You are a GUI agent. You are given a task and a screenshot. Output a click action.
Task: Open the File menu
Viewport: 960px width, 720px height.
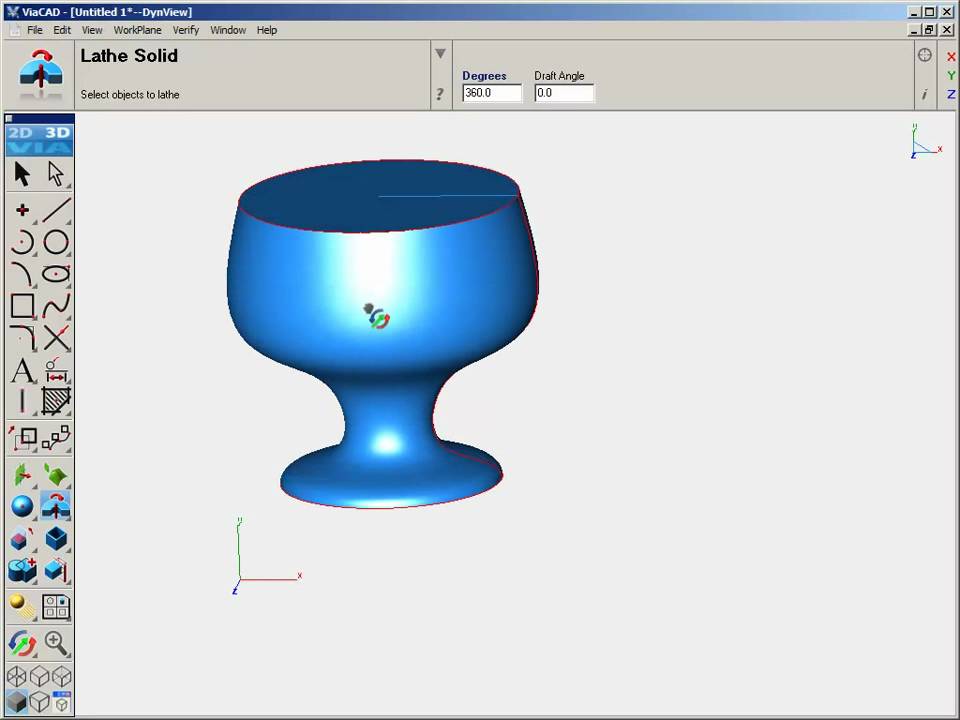click(x=35, y=30)
